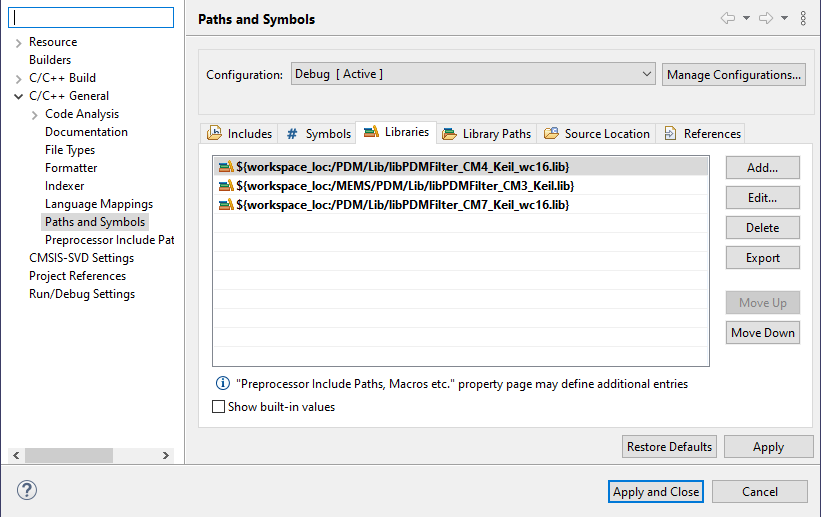
Task: Open the three-dot view menu icon
Action: [x=803, y=18]
